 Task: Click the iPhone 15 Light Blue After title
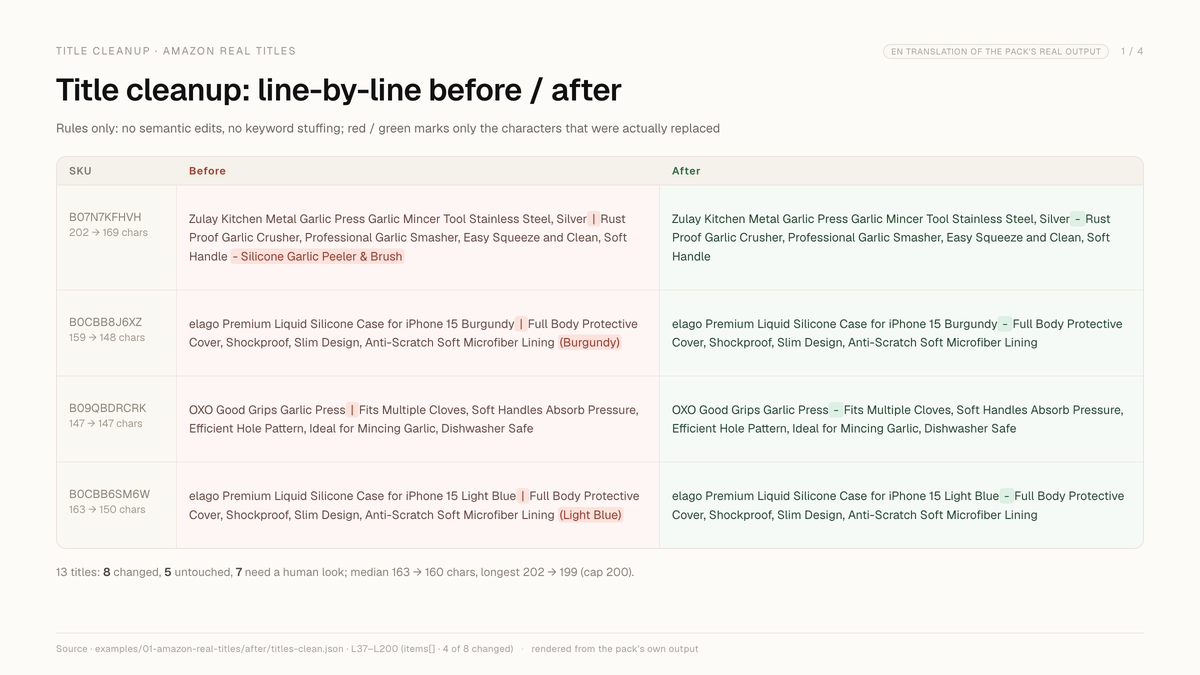click(898, 505)
